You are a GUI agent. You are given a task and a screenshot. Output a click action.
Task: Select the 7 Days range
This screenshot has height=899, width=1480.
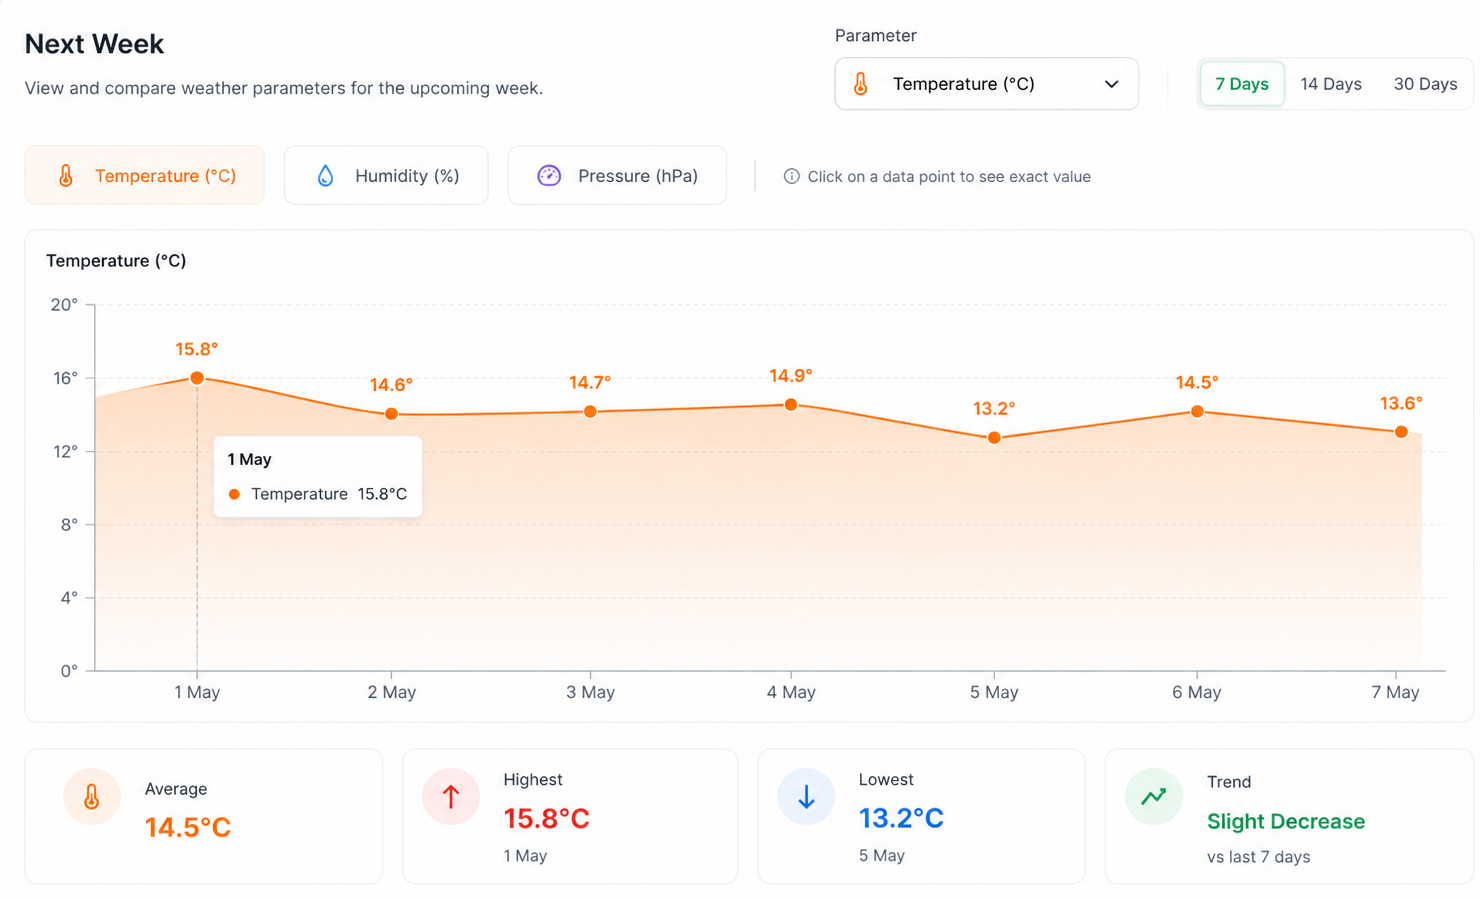pyautogui.click(x=1242, y=84)
